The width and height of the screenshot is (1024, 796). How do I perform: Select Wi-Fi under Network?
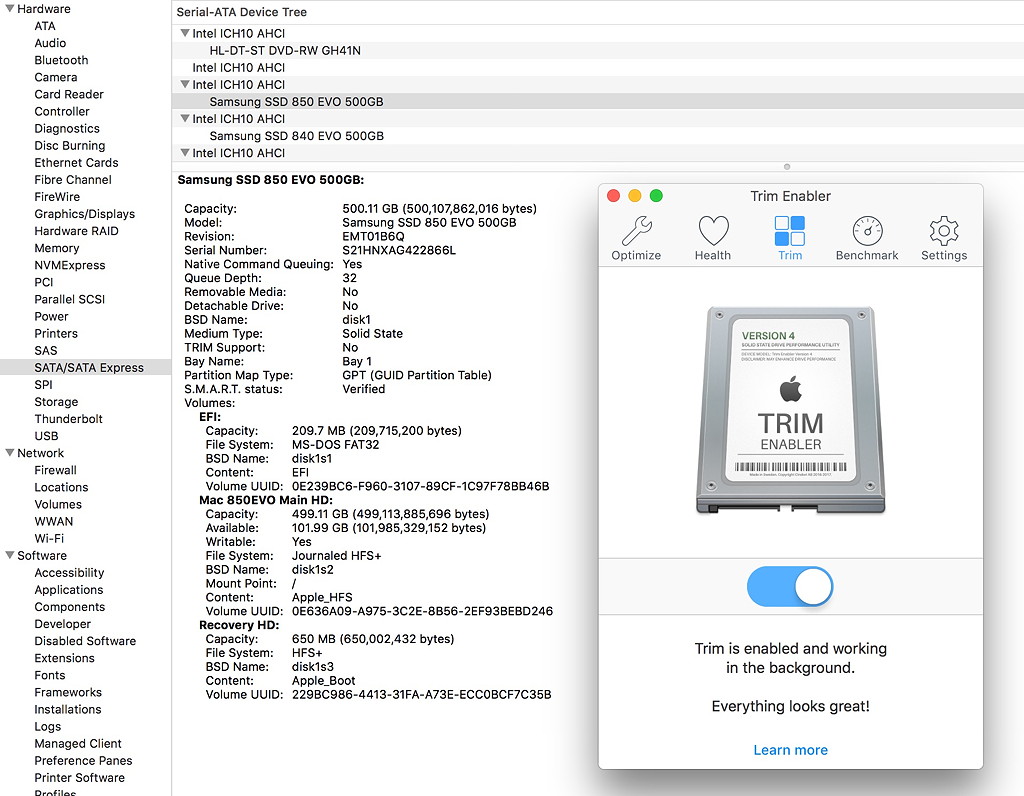pos(49,538)
